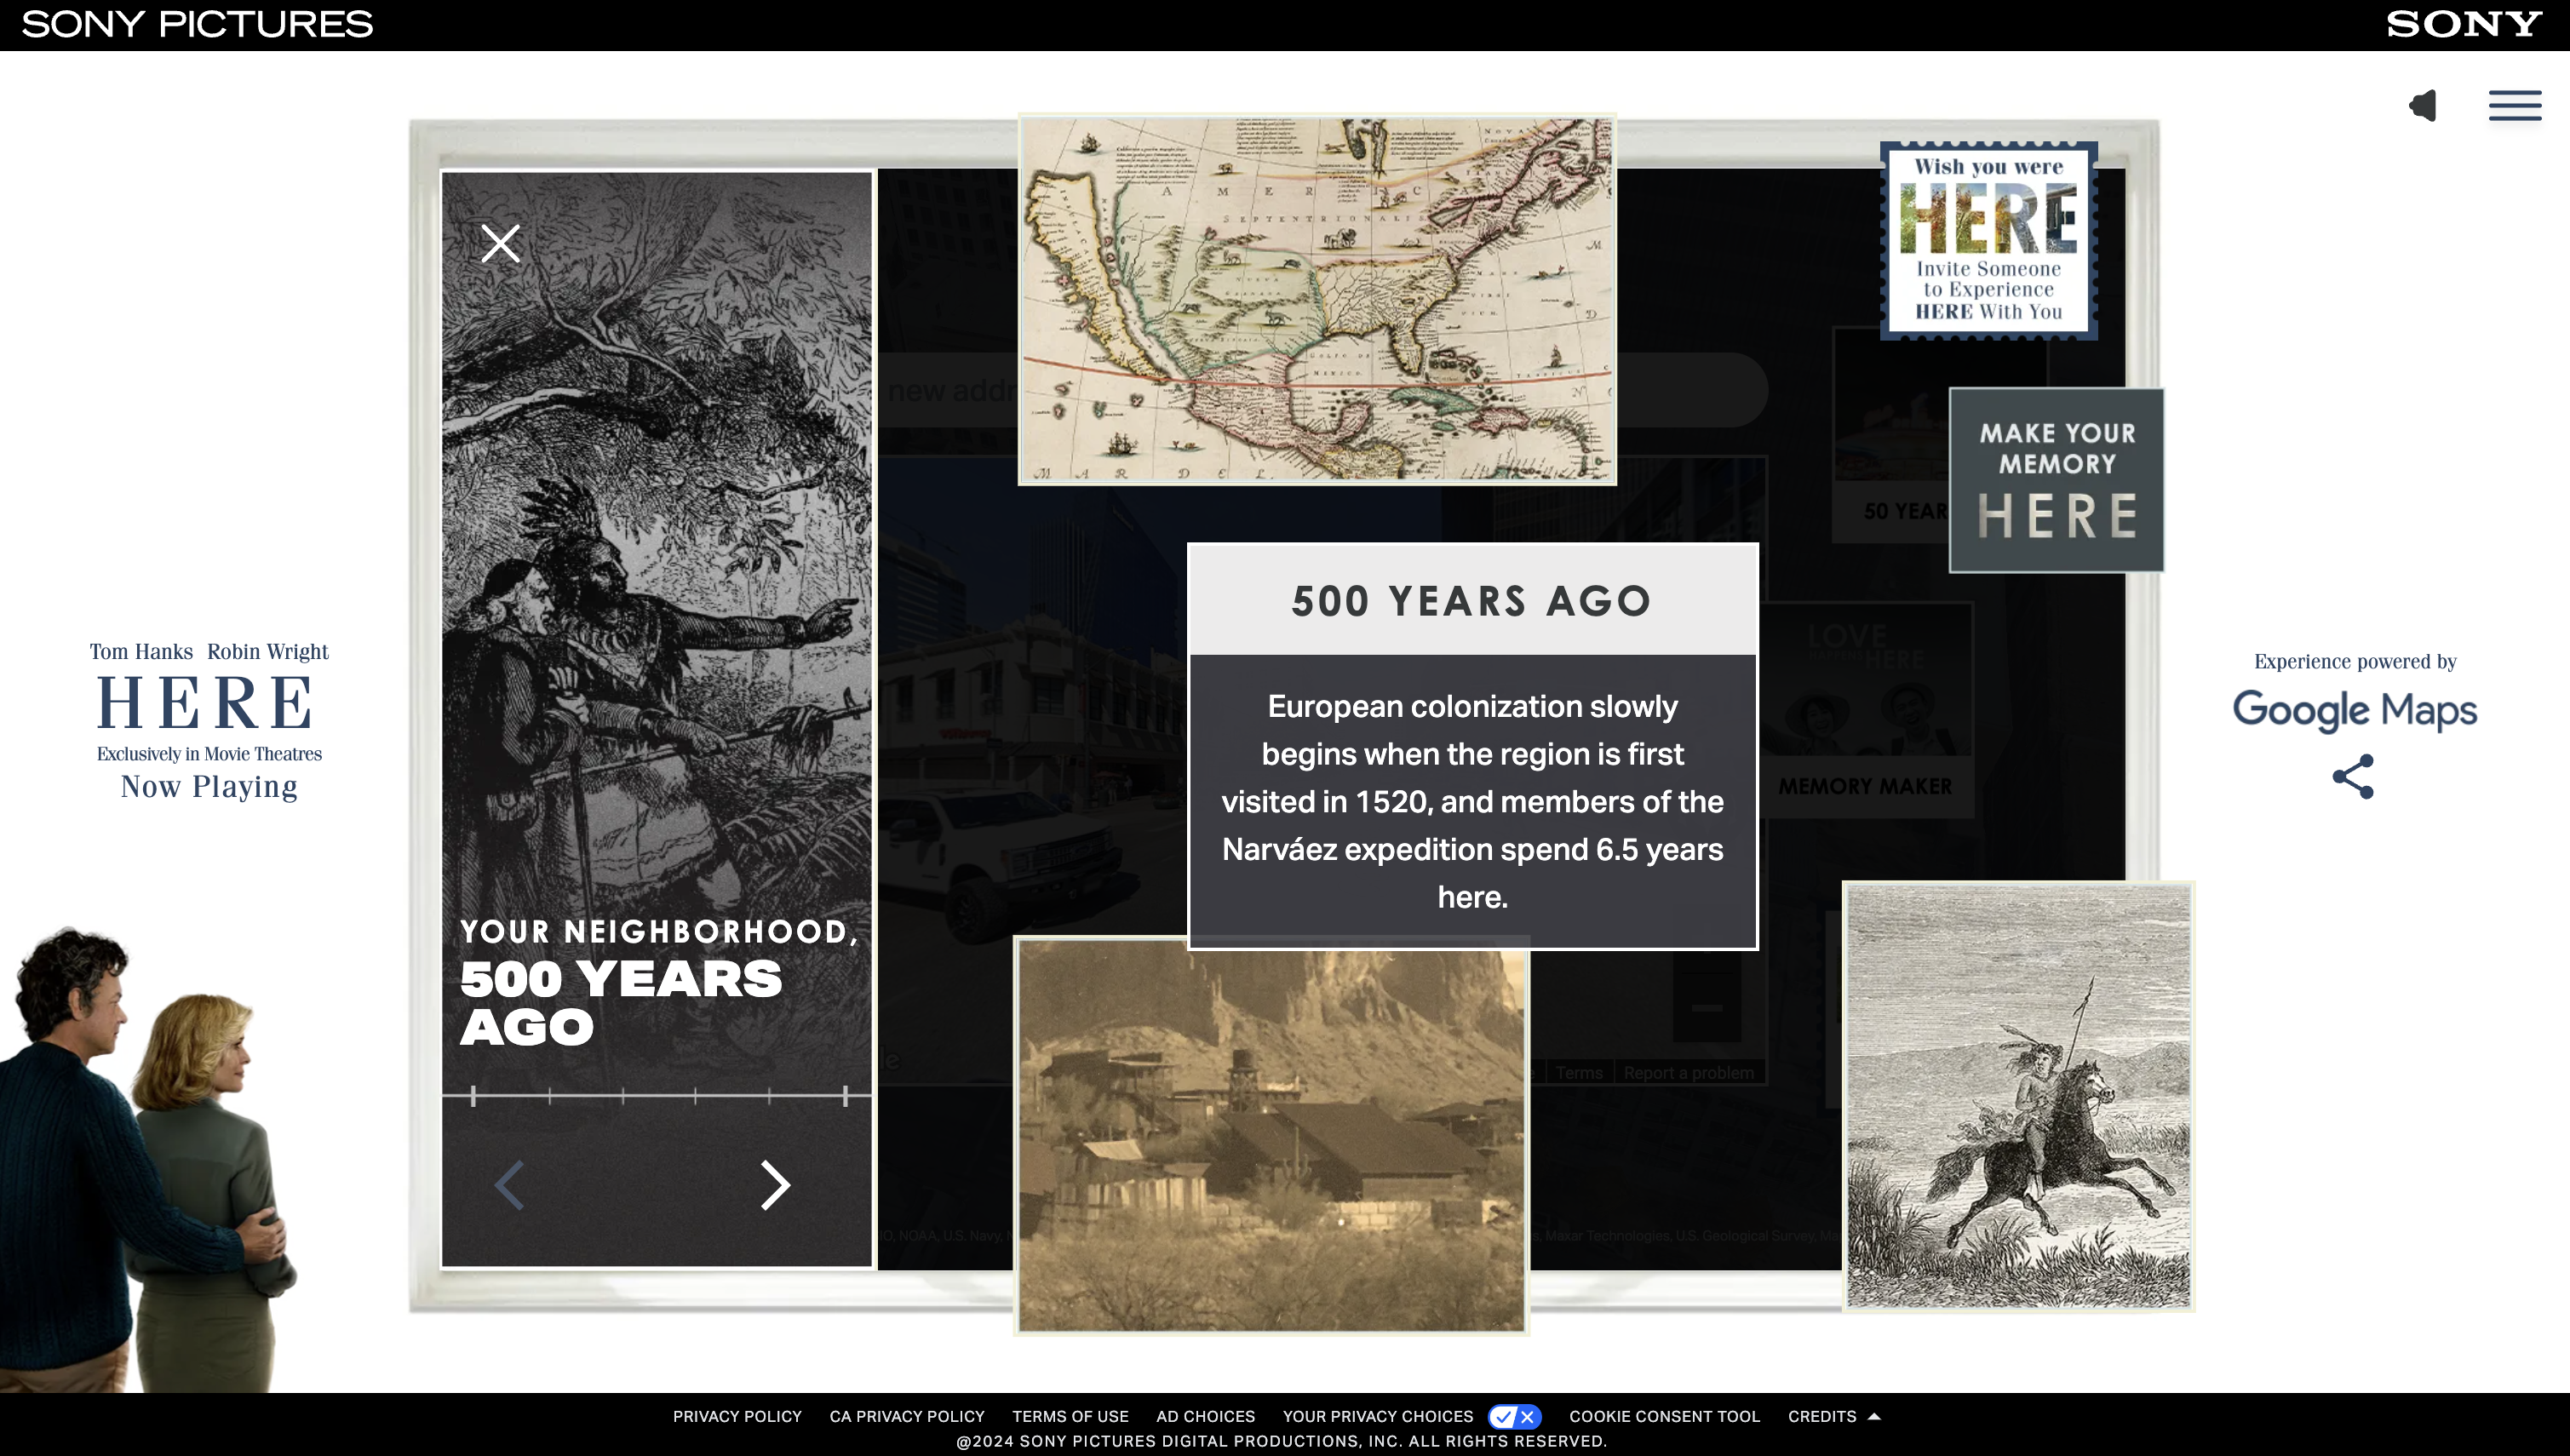This screenshot has height=1456, width=2570.
Task: Go to previous time period arrow
Action: pos(509,1185)
